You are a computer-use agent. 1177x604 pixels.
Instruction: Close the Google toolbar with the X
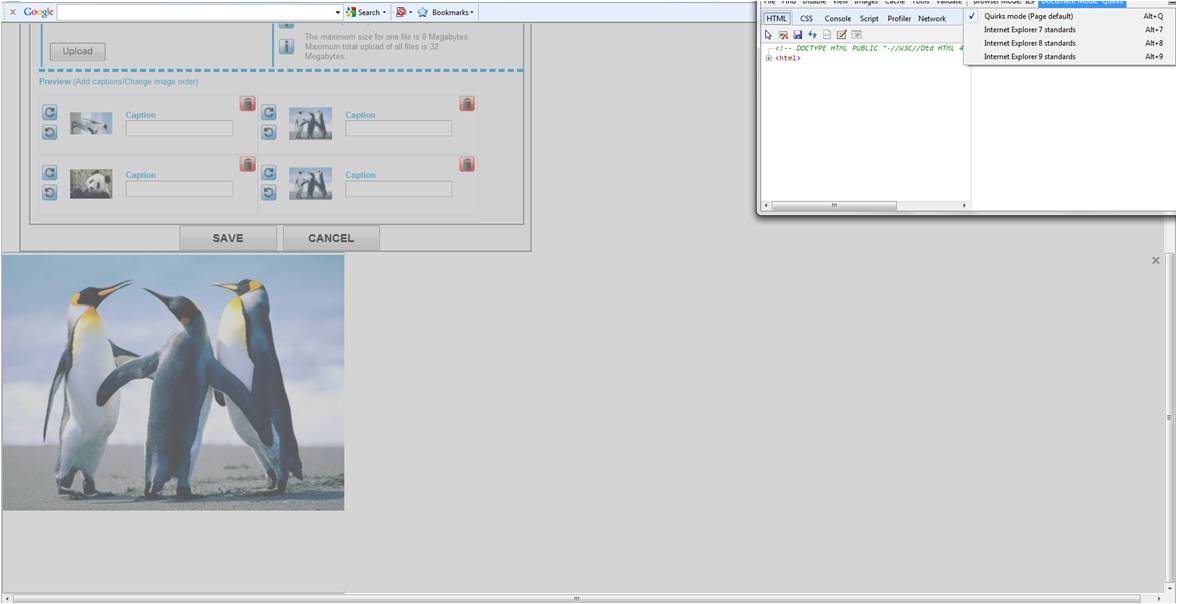click(x=12, y=12)
